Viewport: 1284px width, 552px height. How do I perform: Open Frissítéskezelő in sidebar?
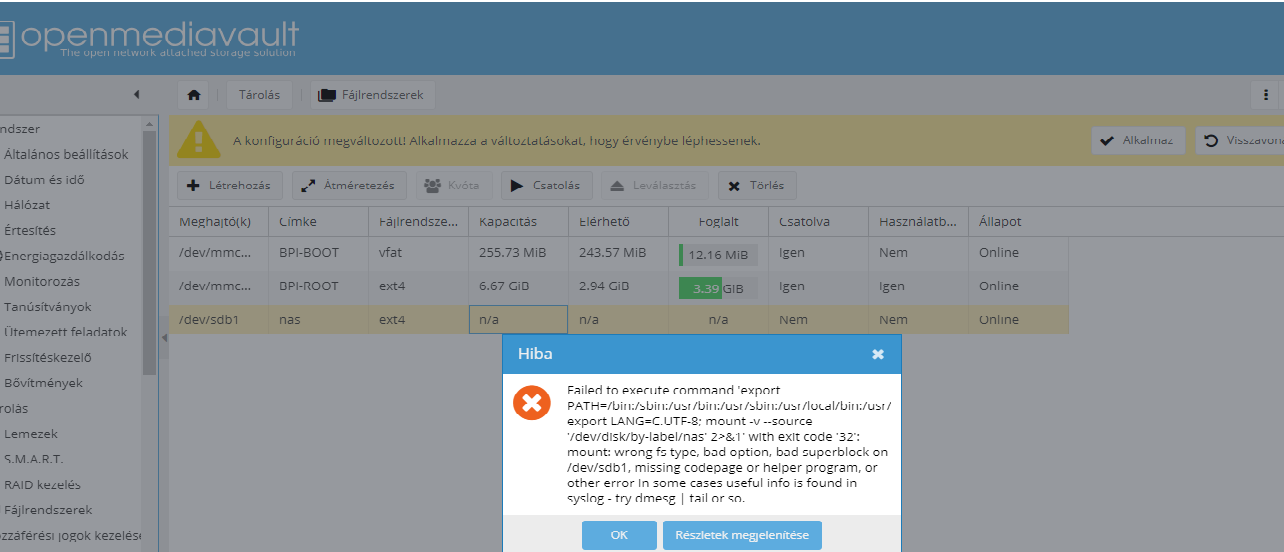click(x=48, y=357)
